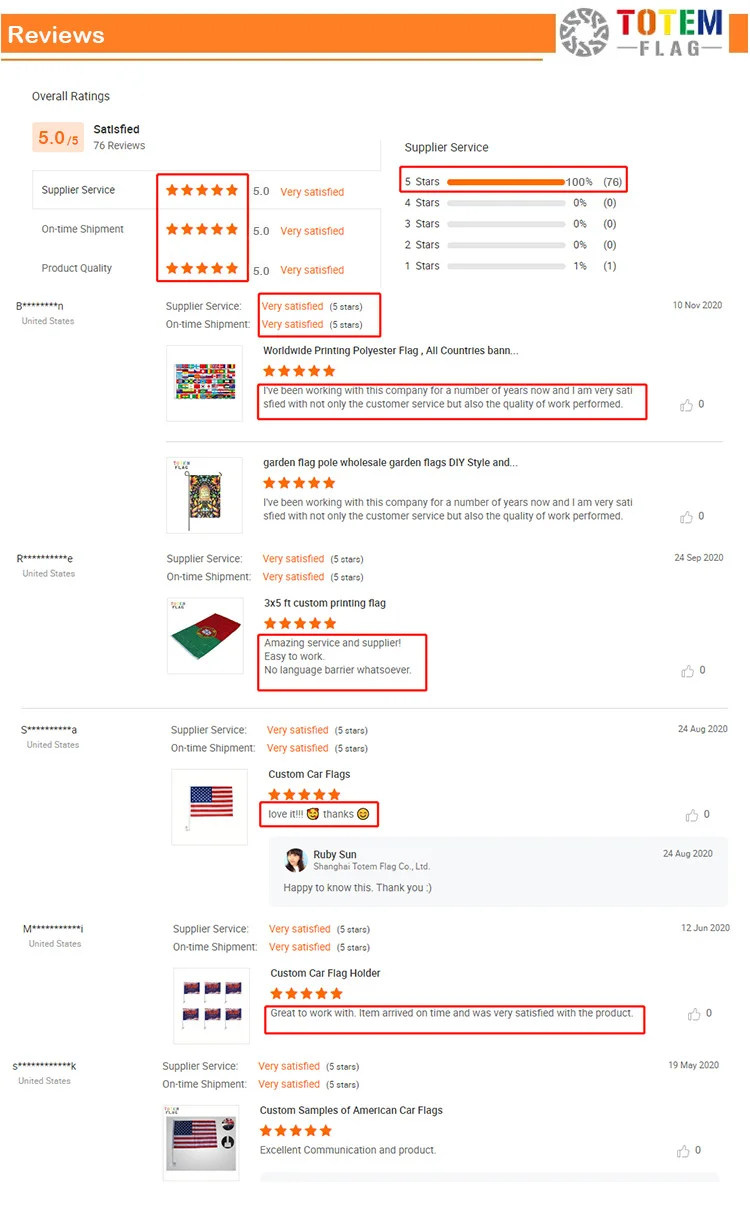750x1207 pixels.
Task: Select the Supplier Service rating row
Action: coord(206,190)
